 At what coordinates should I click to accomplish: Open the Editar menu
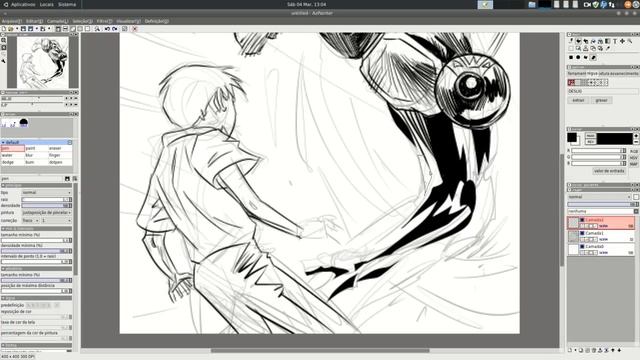35,21
